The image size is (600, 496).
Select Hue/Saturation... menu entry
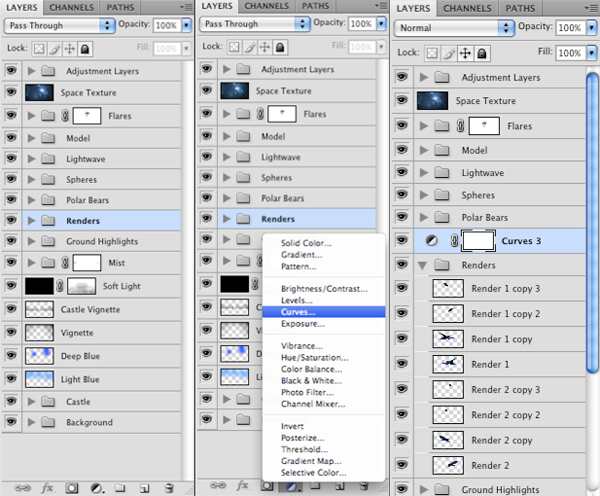(324, 357)
